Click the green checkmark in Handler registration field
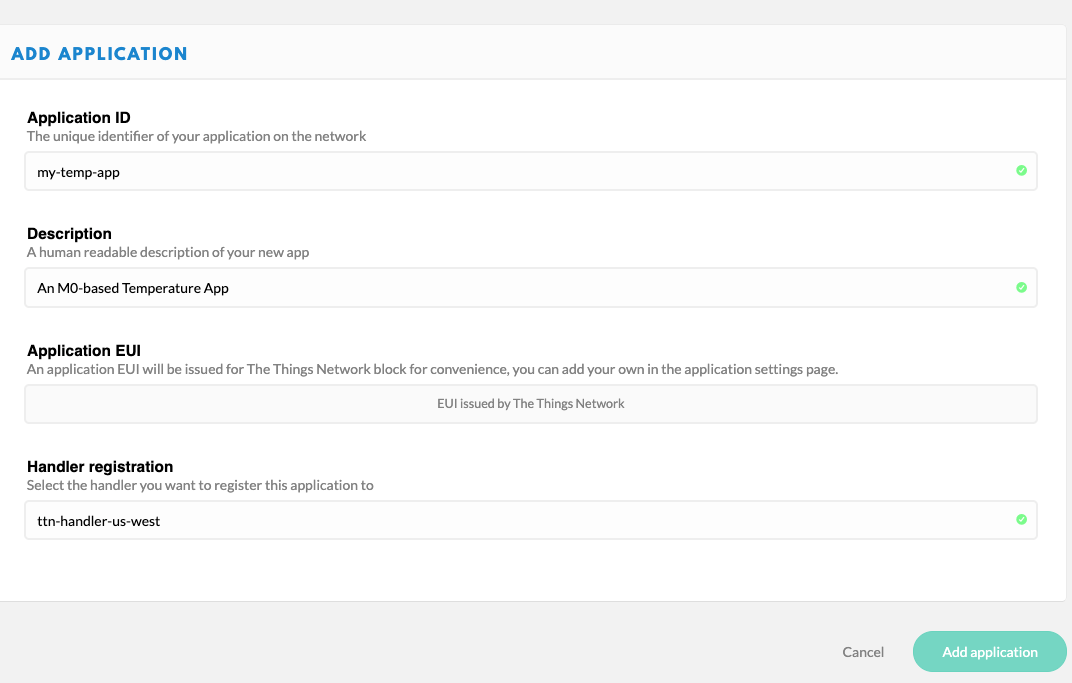The image size is (1072, 683). tap(1021, 520)
